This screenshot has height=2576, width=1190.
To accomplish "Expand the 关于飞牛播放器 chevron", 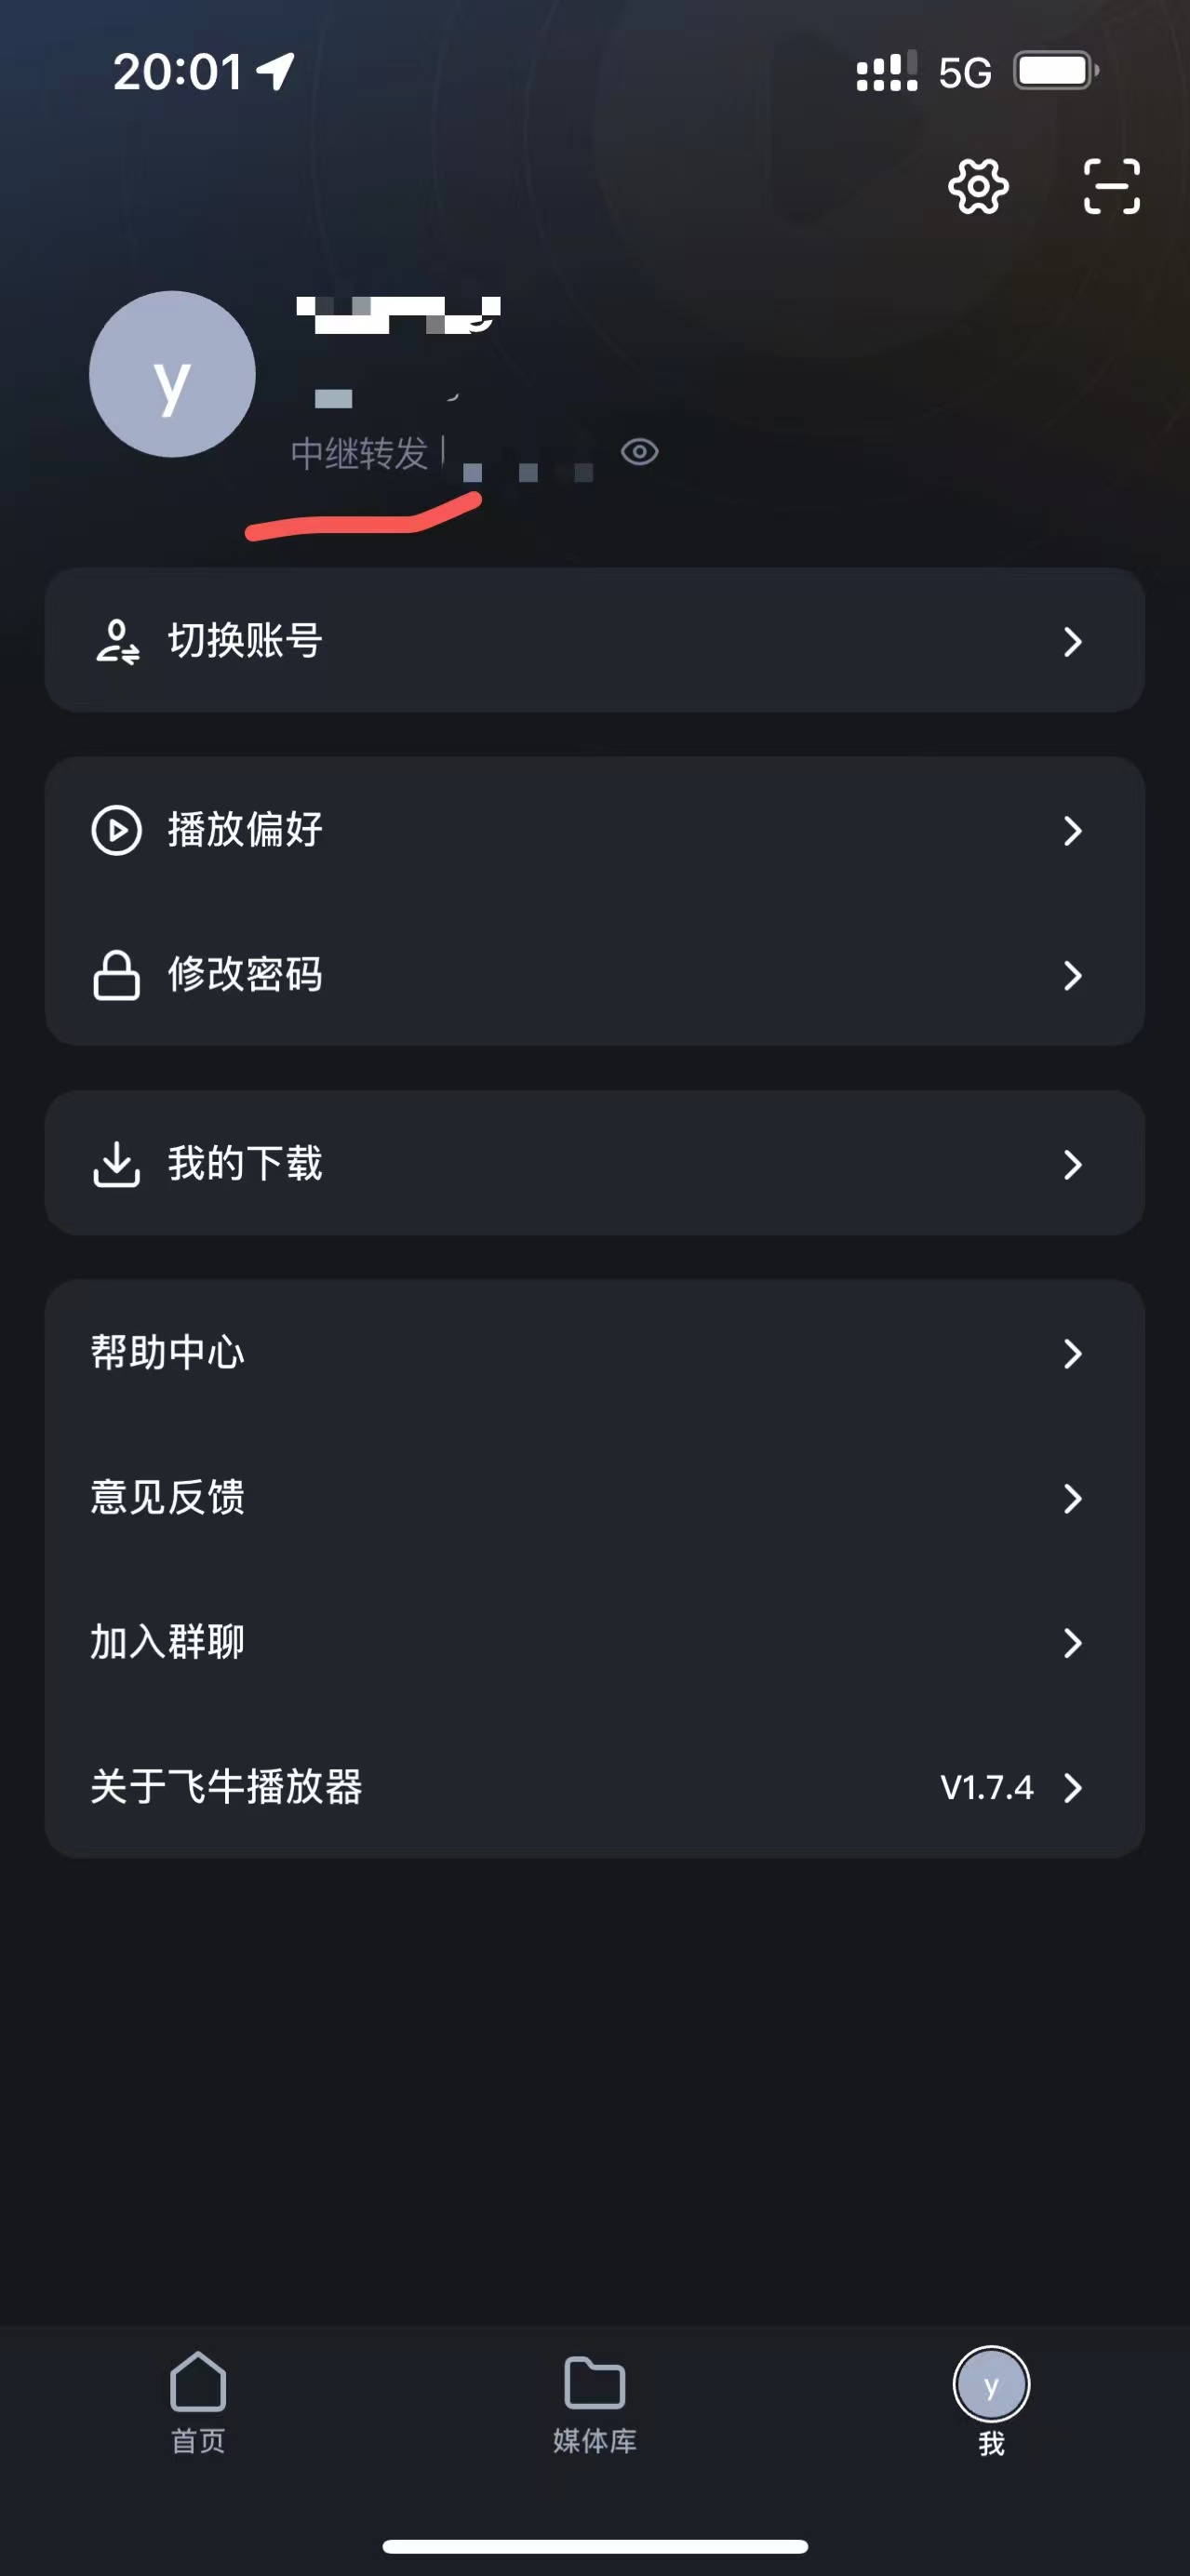I will [x=1073, y=1788].
